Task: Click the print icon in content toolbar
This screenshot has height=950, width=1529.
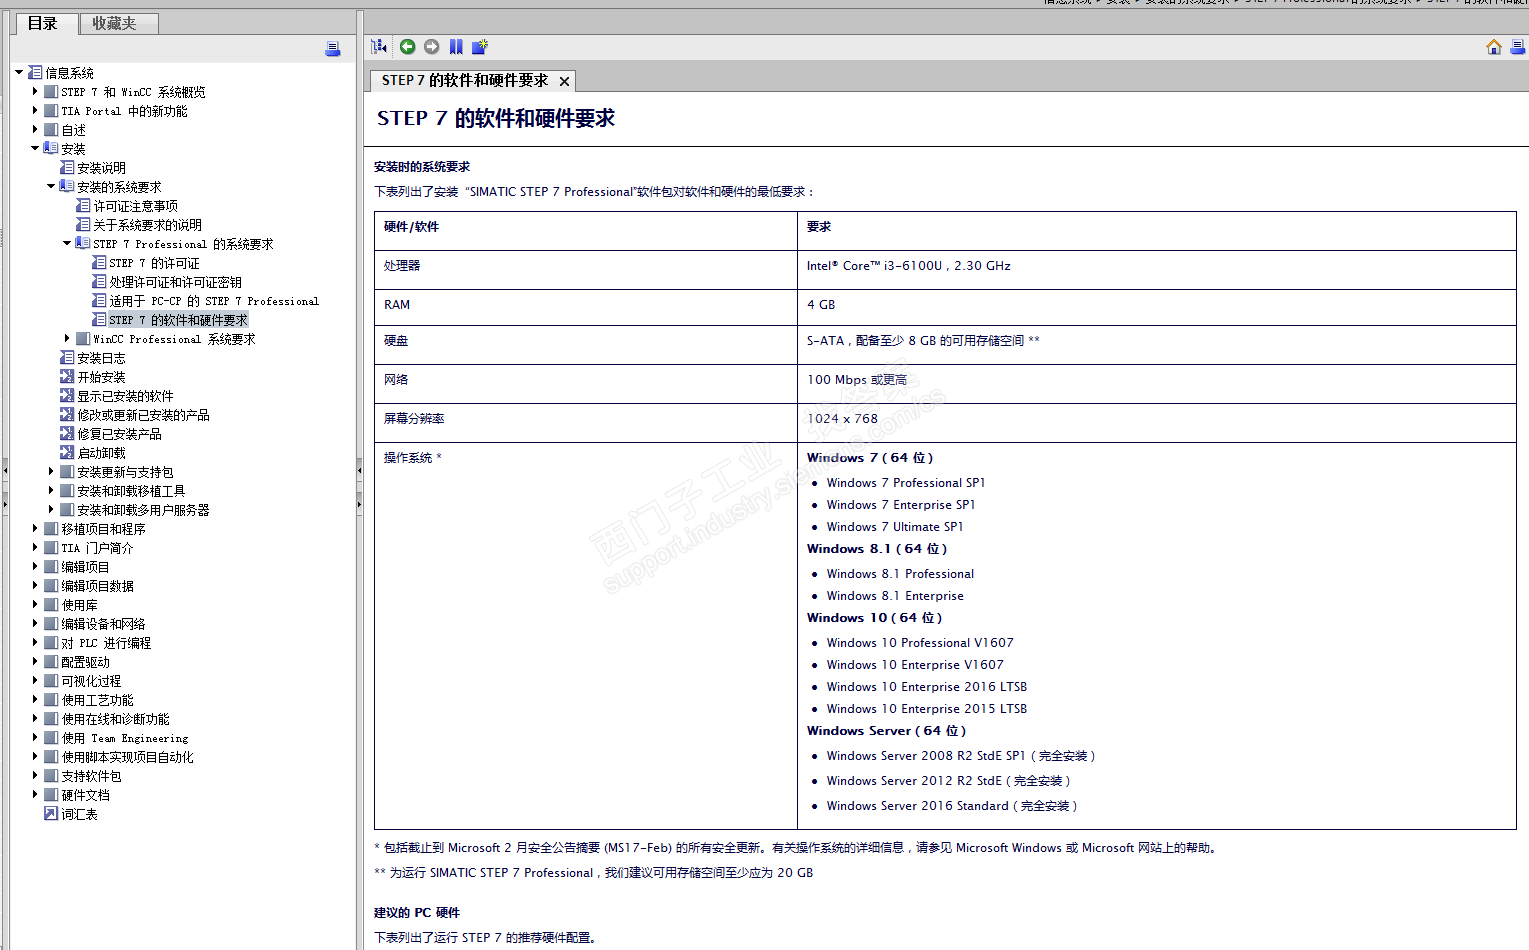Action: tap(1517, 47)
